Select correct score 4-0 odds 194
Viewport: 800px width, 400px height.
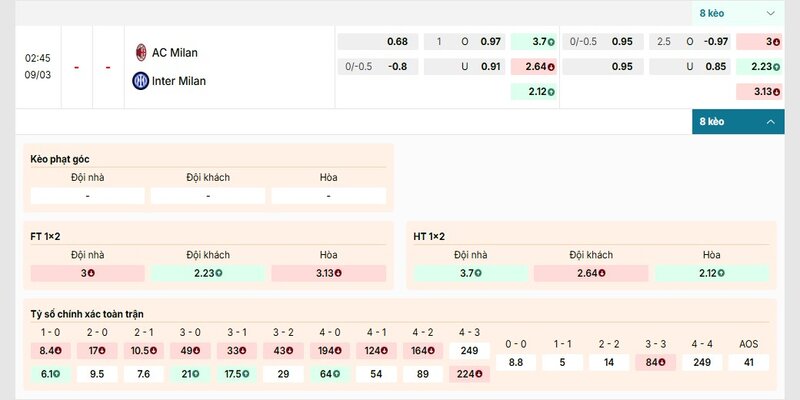pyautogui.click(x=330, y=351)
